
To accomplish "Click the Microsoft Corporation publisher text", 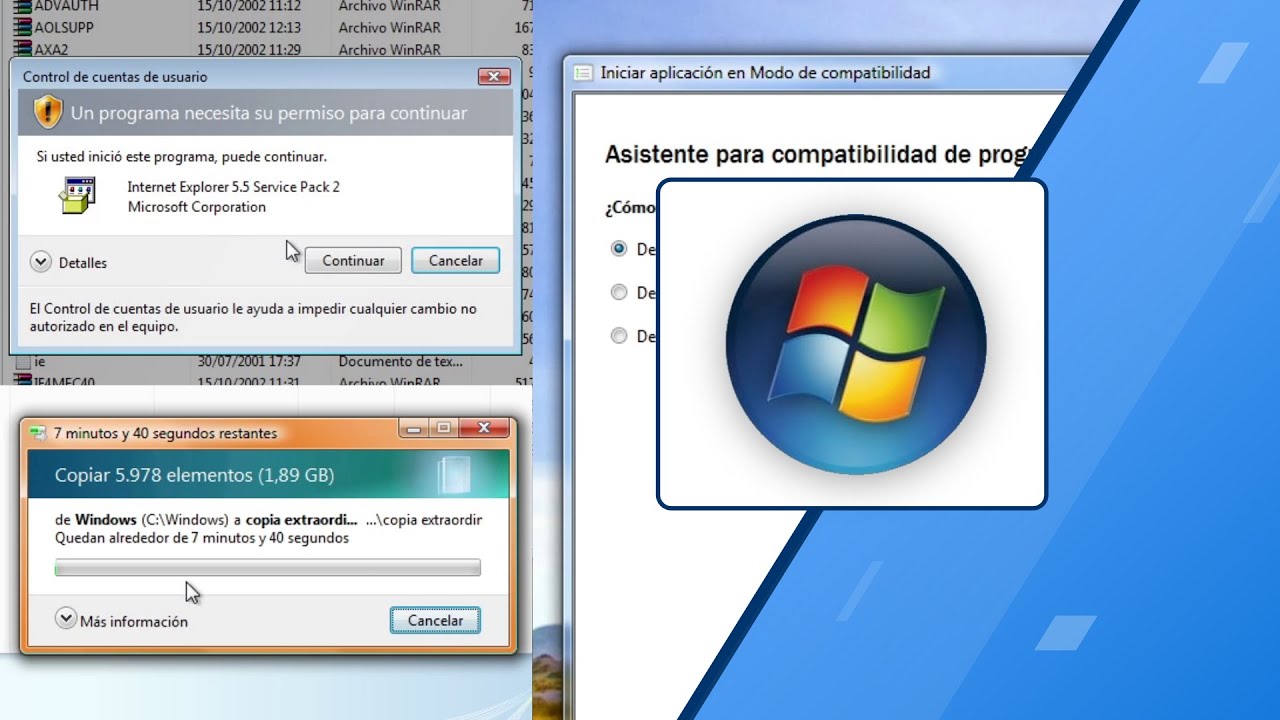I will pyautogui.click(x=197, y=207).
